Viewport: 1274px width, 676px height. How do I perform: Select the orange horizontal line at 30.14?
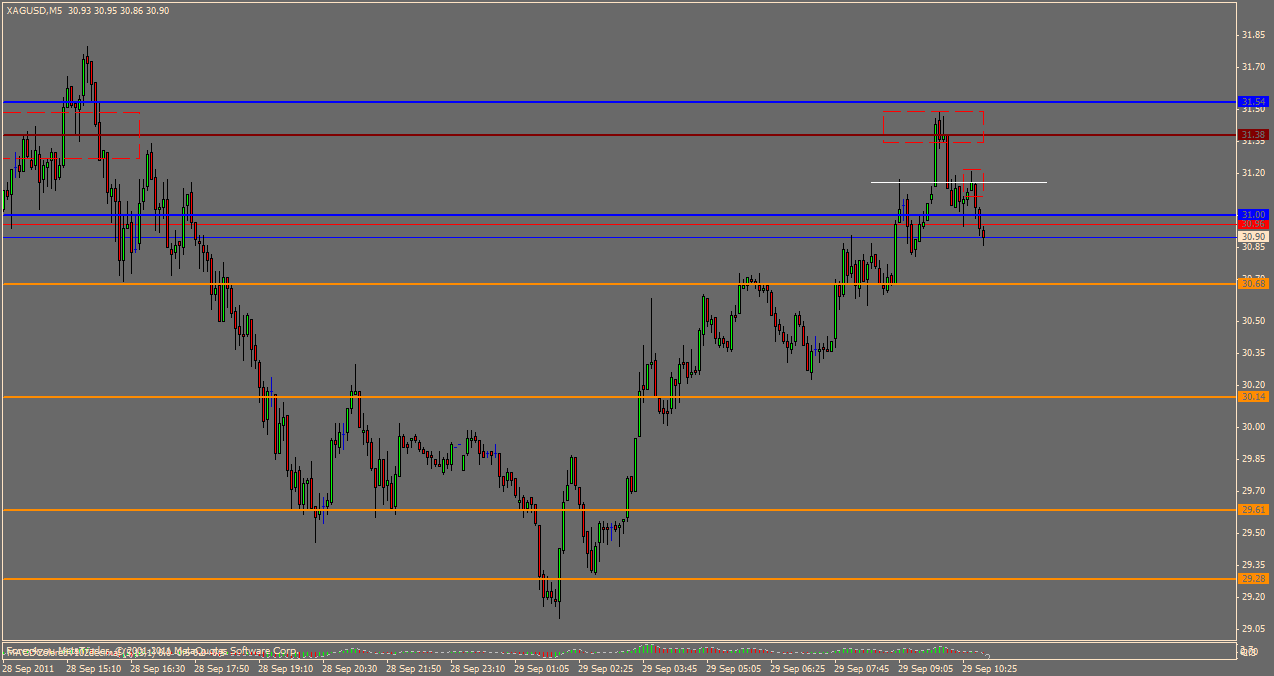click(620, 397)
